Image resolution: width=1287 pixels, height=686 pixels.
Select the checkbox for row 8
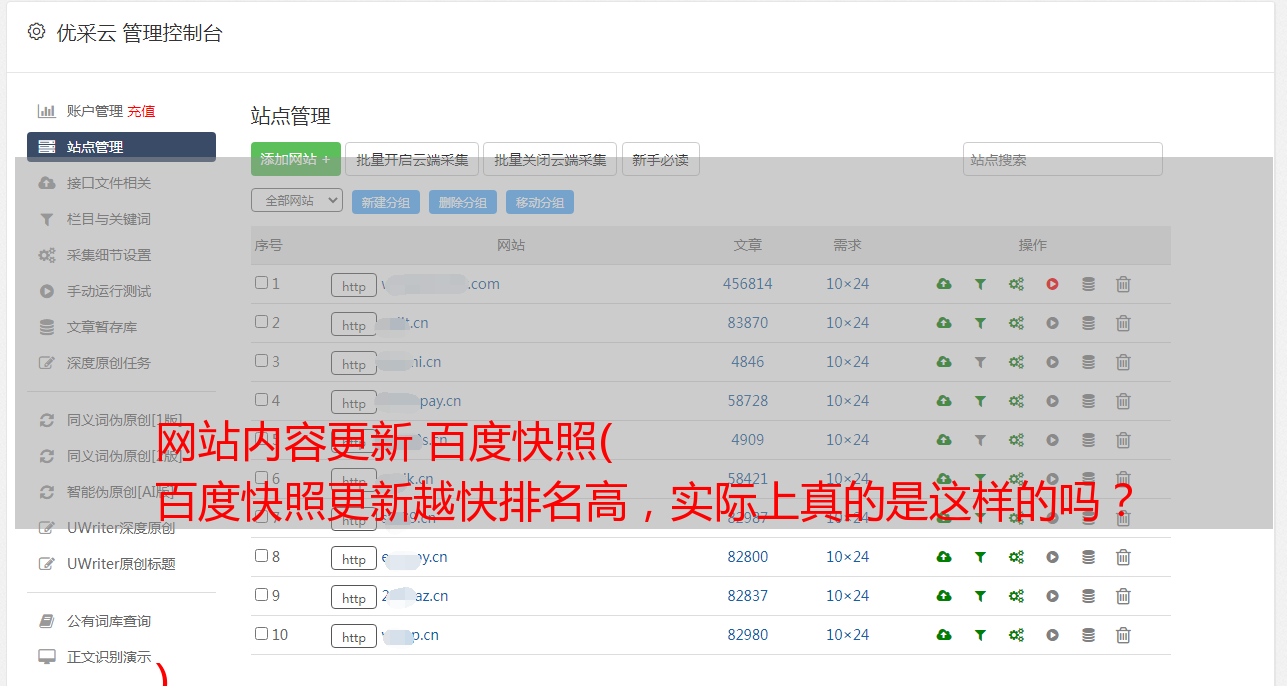coord(261,556)
